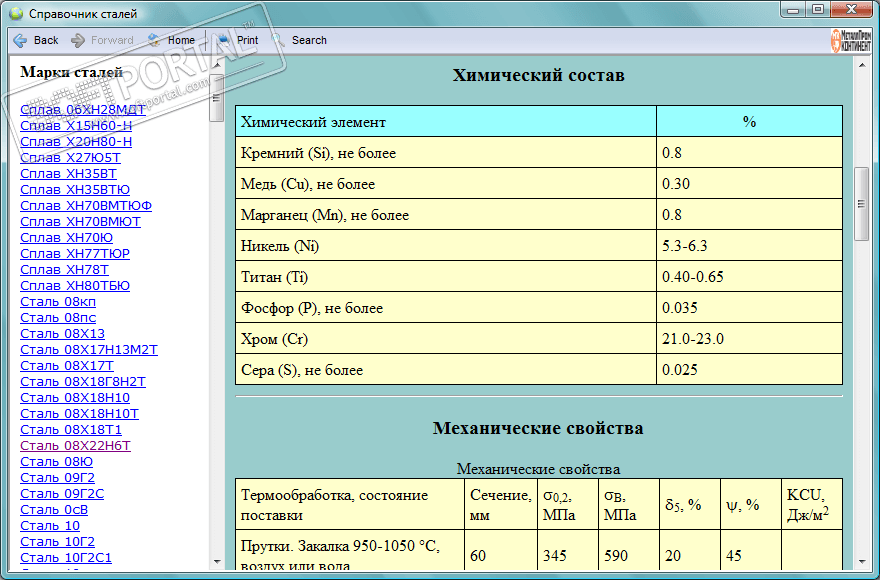The height and width of the screenshot is (580, 880).
Task: Open link Сплав Х27Ю5Т
Action: point(71,157)
